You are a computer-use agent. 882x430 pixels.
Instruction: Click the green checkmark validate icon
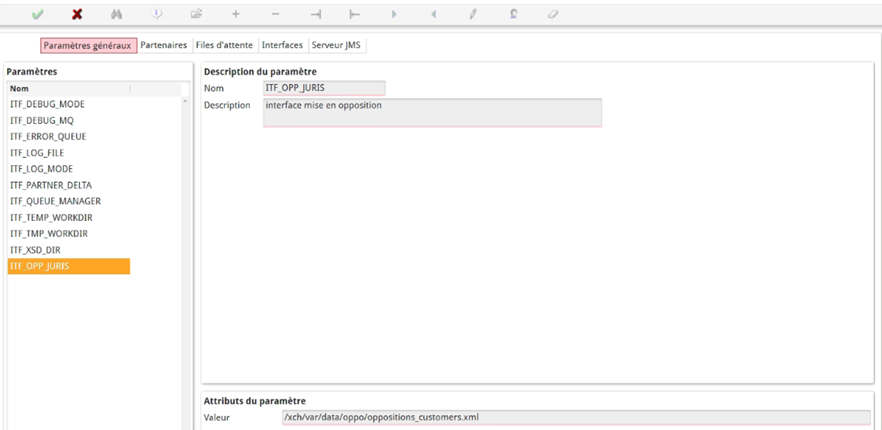37,14
